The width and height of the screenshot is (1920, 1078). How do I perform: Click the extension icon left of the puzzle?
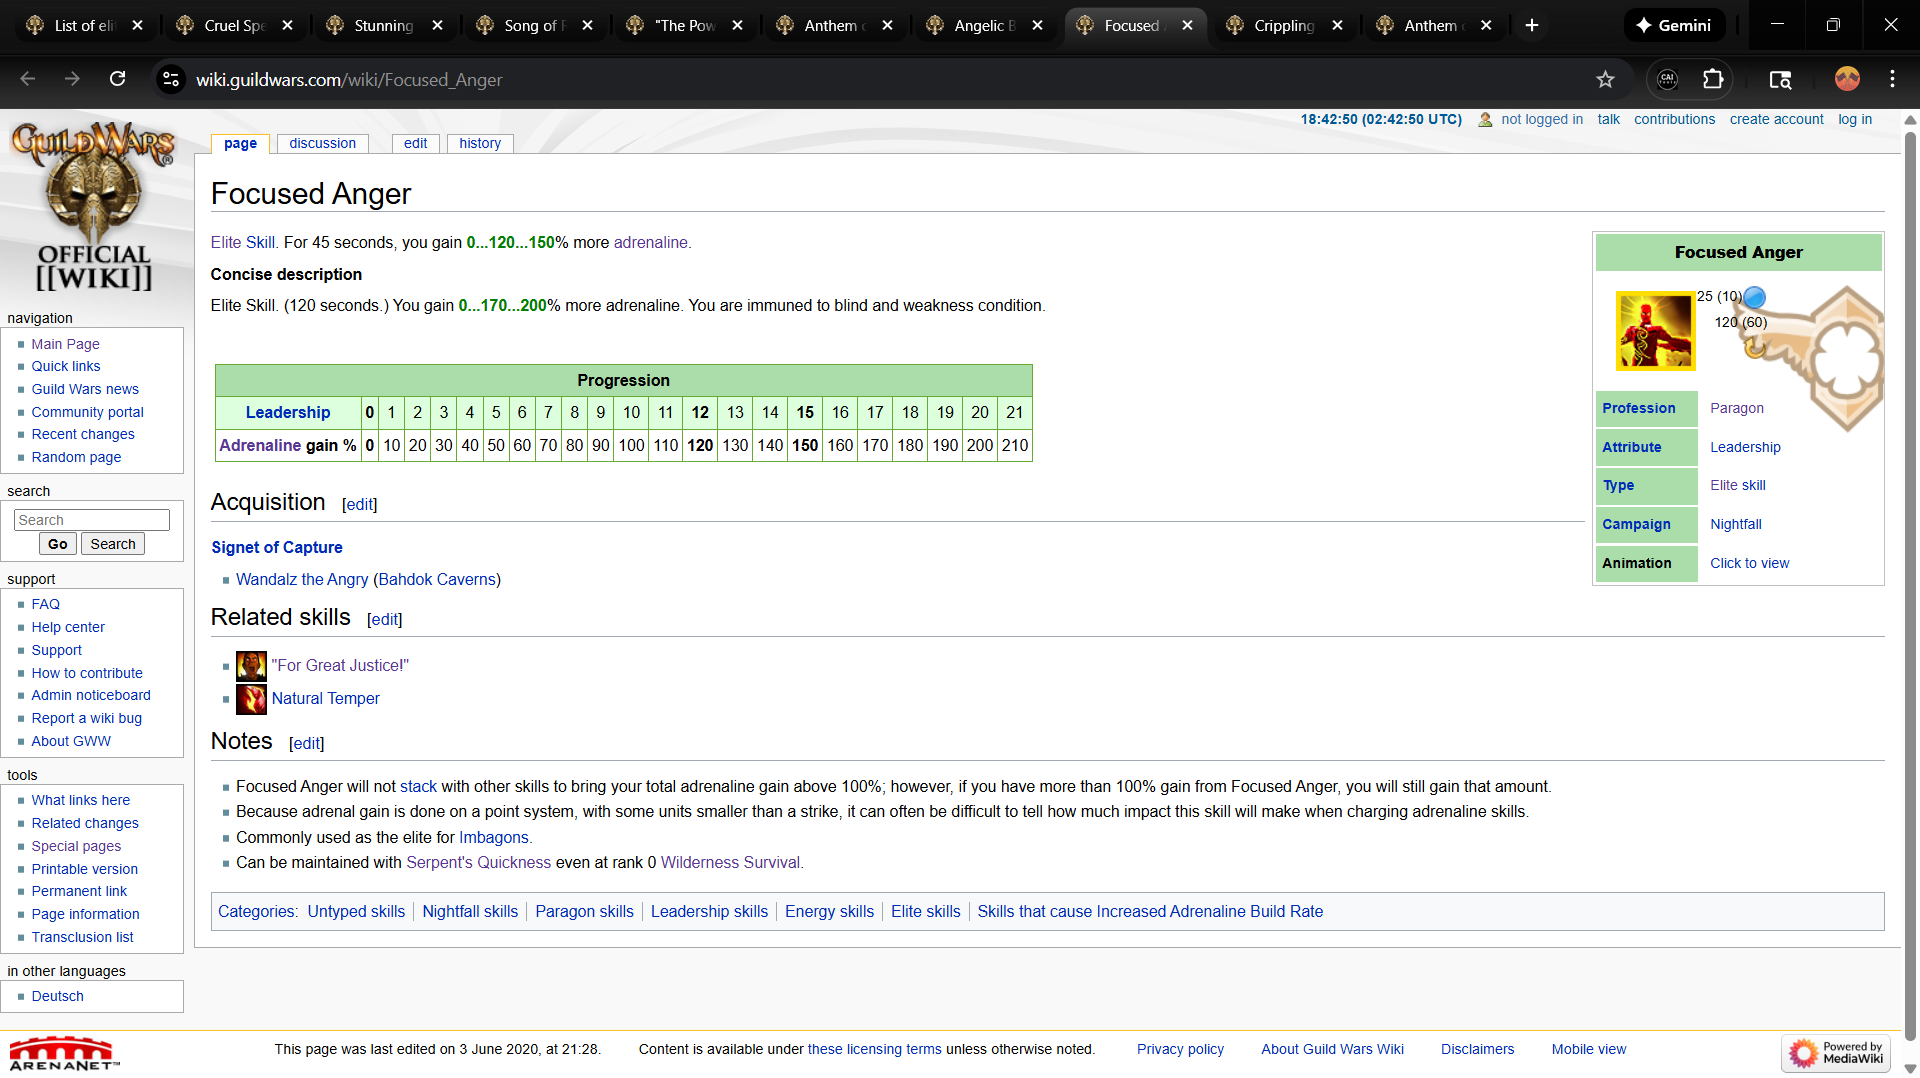point(1667,79)
